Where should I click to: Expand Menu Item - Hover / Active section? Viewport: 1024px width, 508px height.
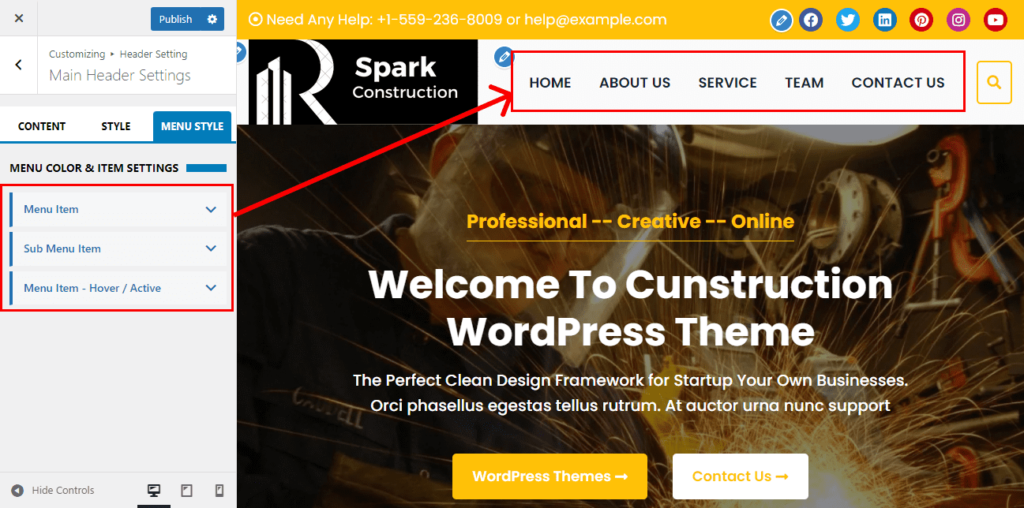click(118, 288)
